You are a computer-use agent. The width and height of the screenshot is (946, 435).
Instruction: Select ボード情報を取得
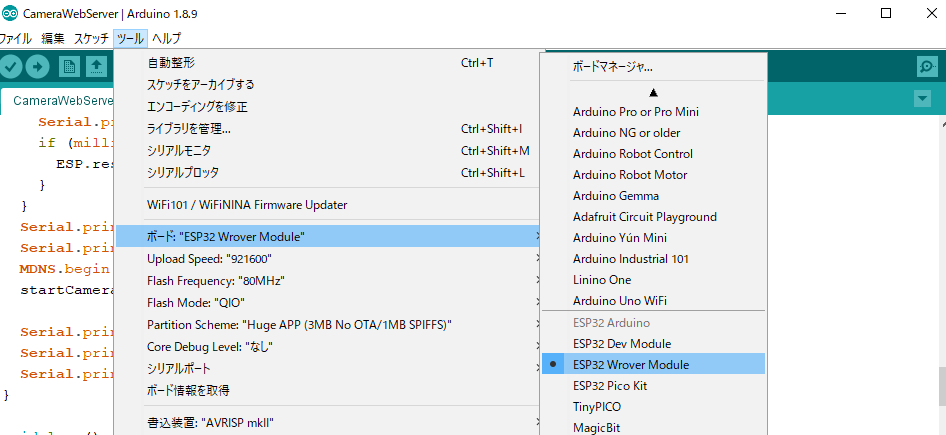[x=329, y=390]
